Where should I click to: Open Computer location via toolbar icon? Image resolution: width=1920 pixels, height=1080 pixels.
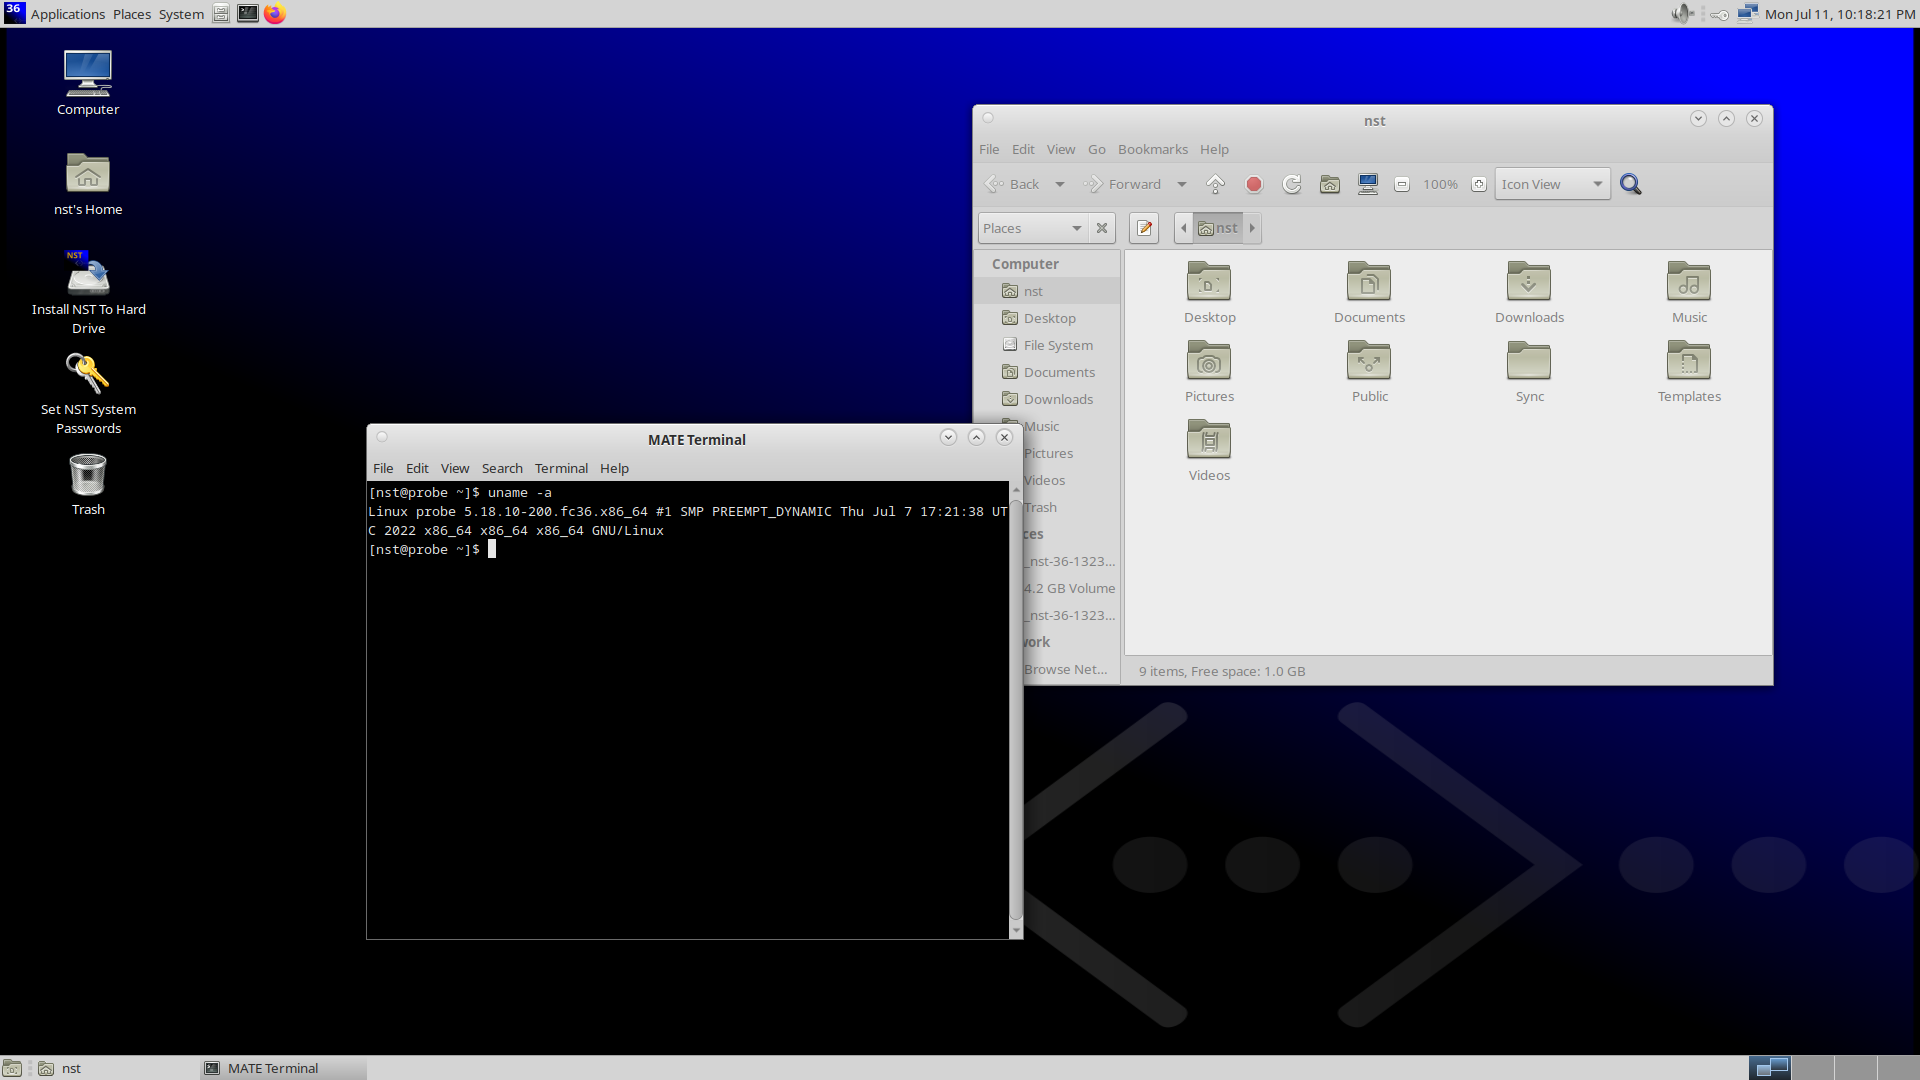(1368, 184)
